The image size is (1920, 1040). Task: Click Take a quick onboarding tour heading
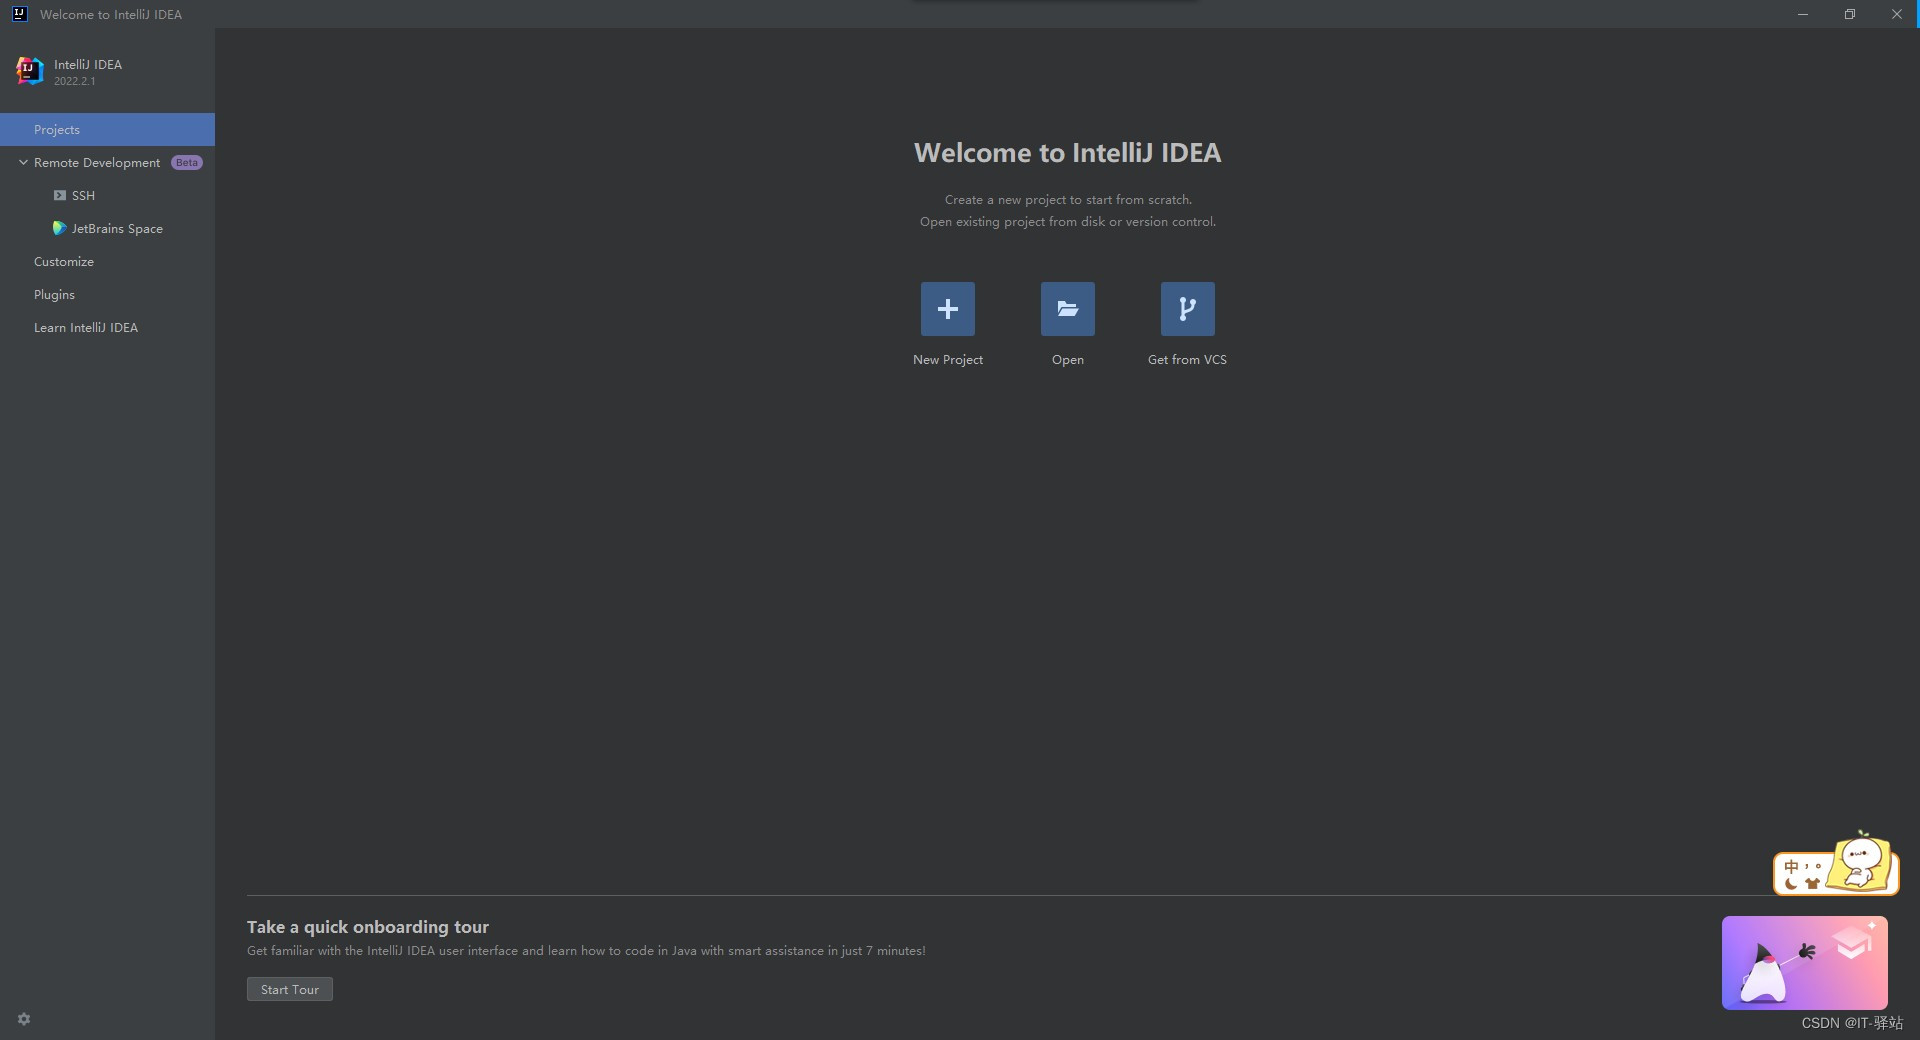[x=368, y=927]
